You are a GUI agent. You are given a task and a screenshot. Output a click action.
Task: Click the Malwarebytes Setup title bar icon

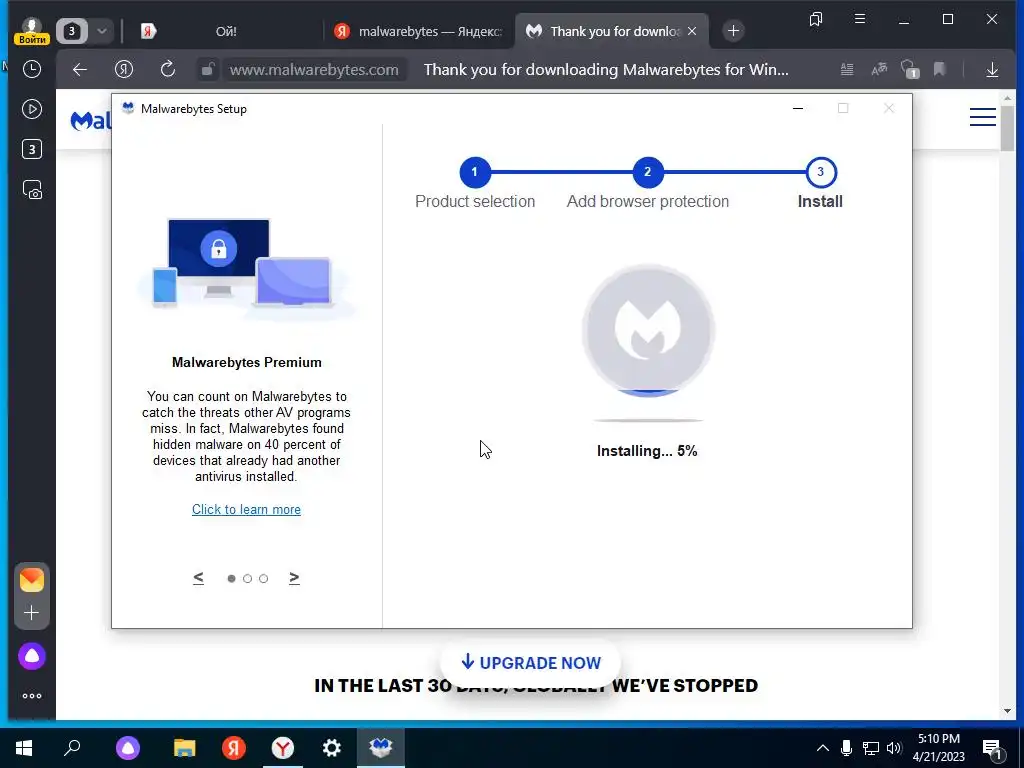point(128,108)
